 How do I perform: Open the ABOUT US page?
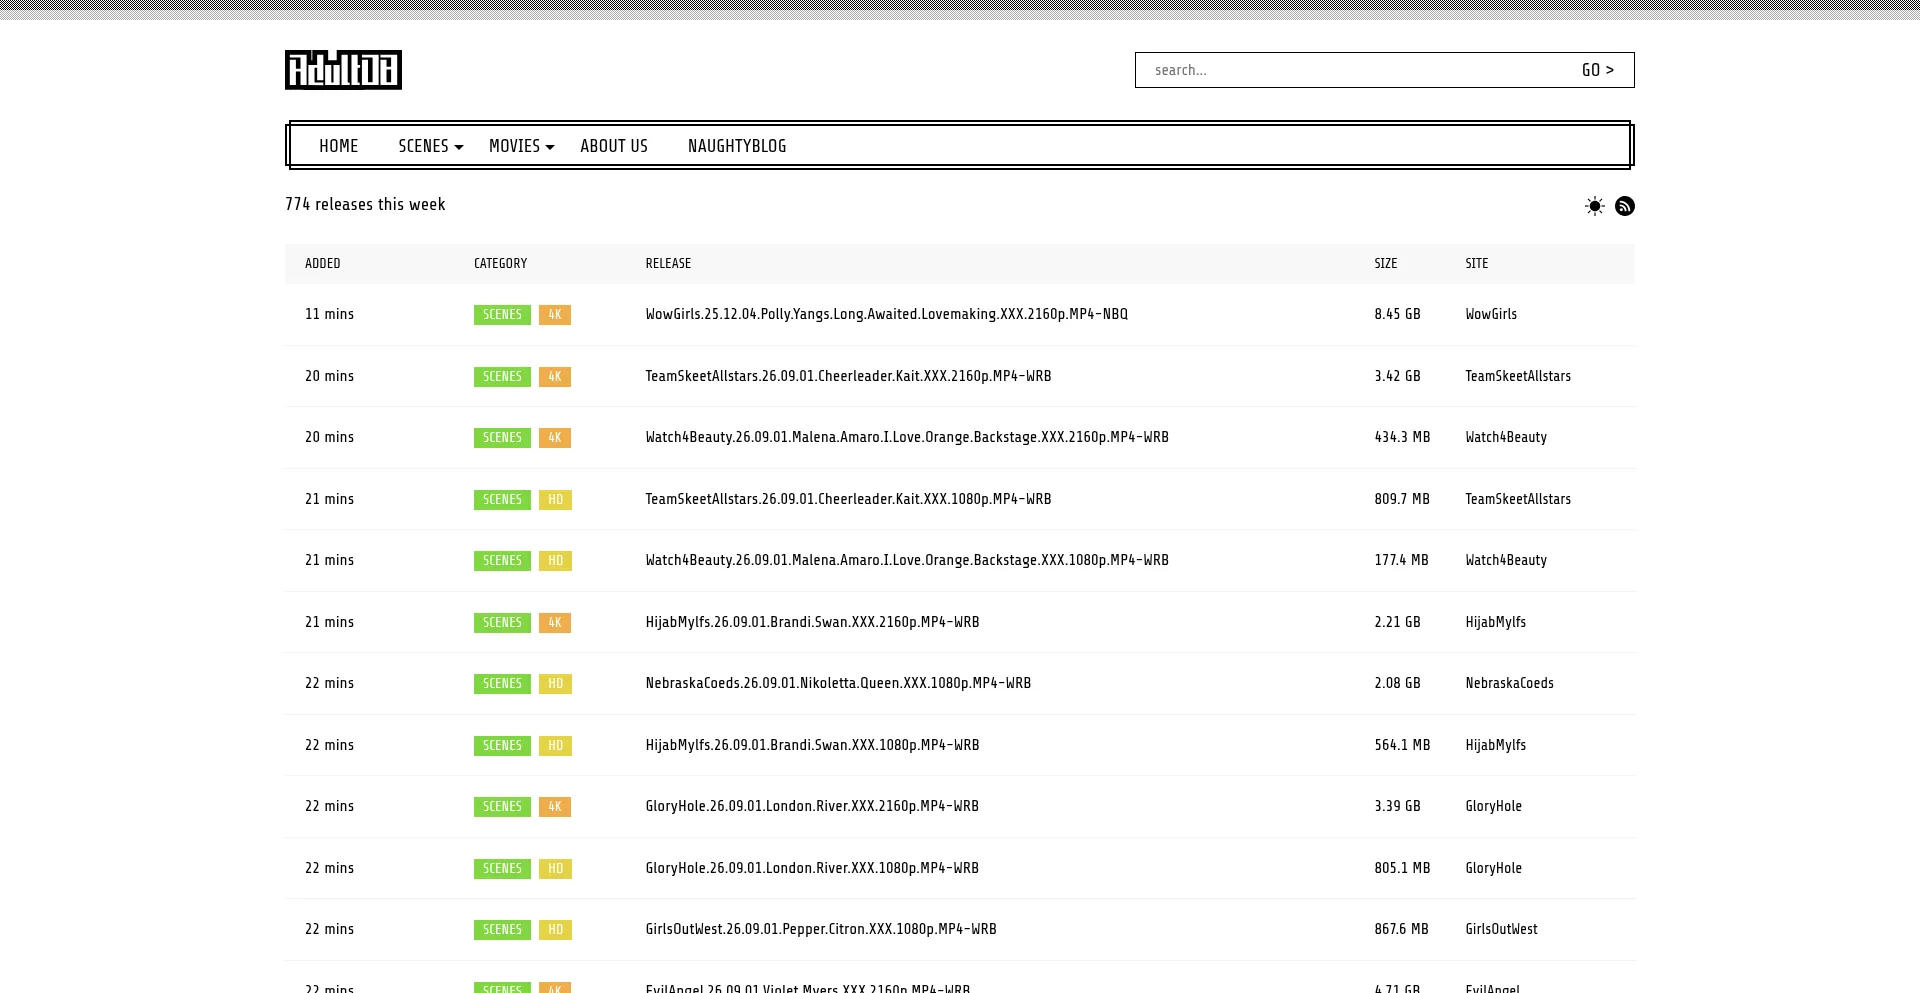click(614, 146)
